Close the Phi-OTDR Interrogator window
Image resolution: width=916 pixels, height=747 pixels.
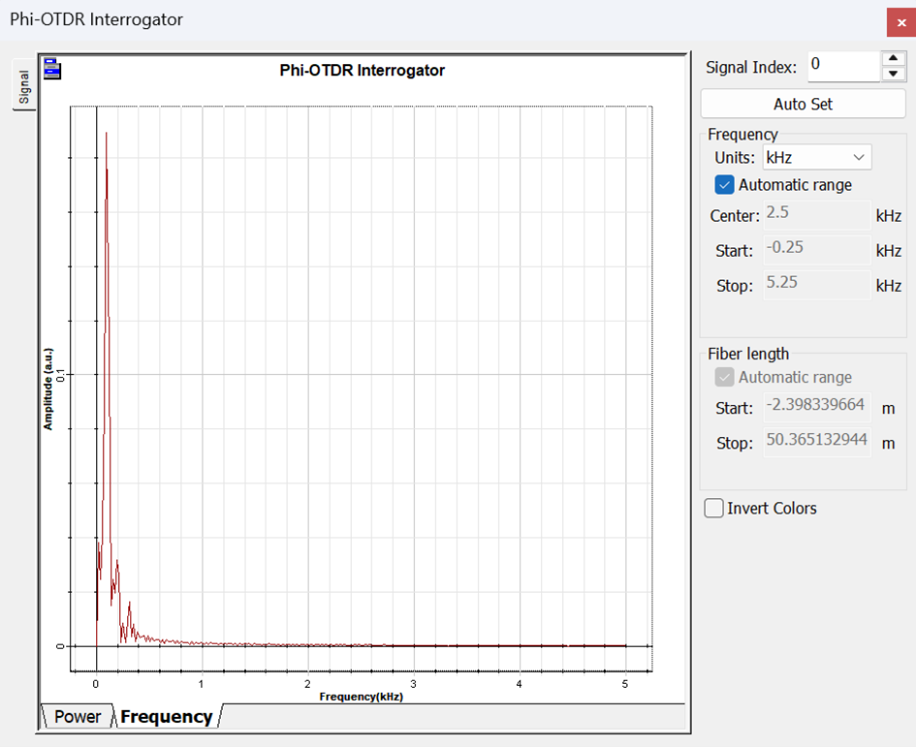tap(901, 22)
